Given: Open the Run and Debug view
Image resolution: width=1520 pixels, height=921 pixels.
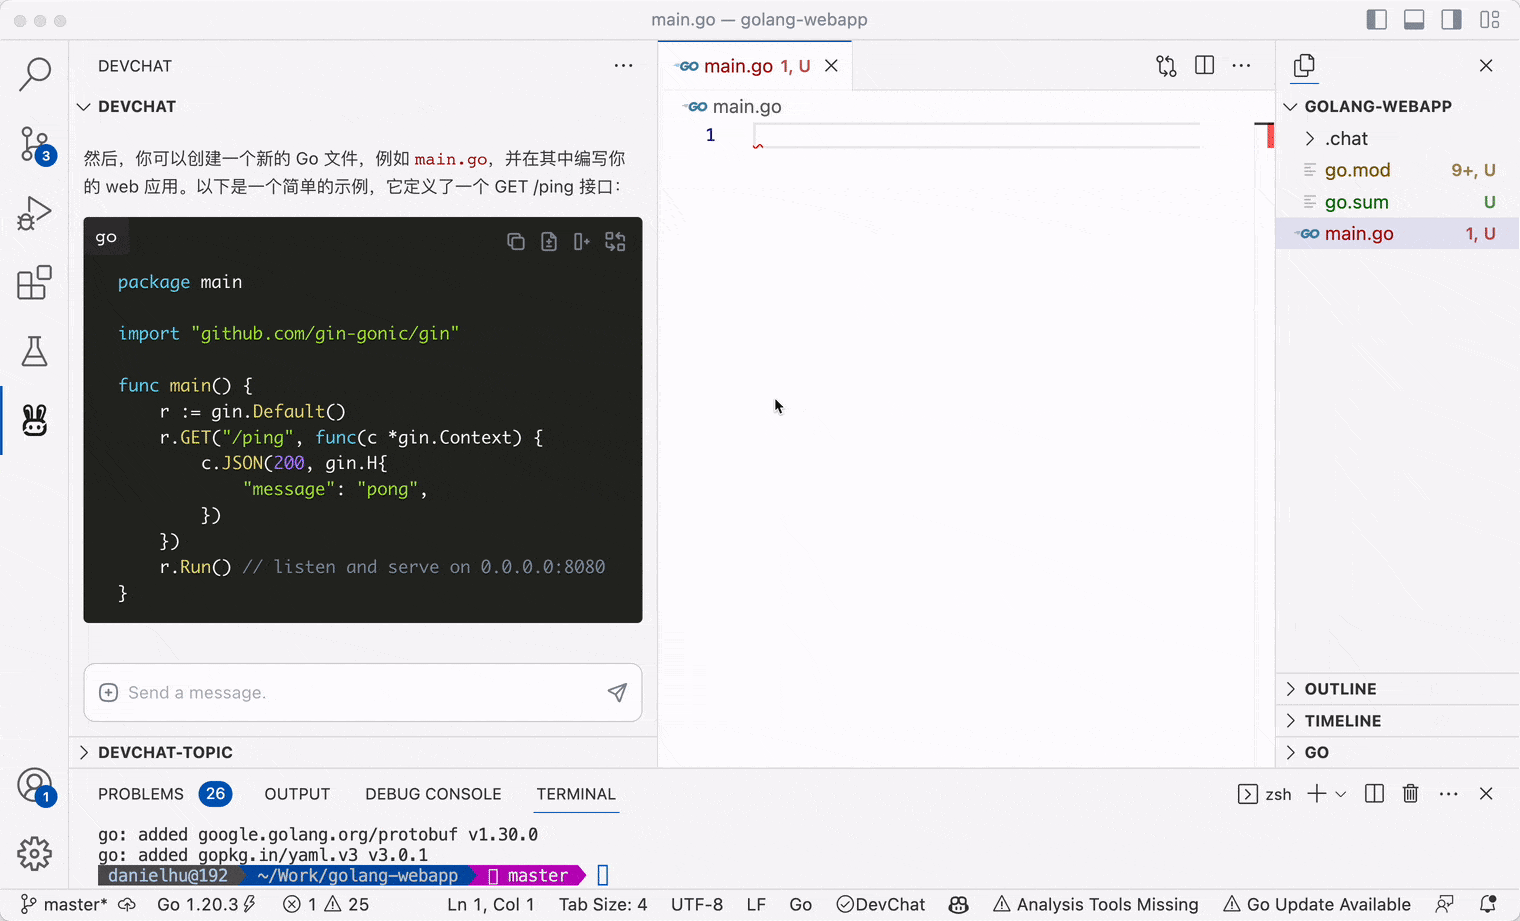Looking at the screenshot, I should [34, 212].
